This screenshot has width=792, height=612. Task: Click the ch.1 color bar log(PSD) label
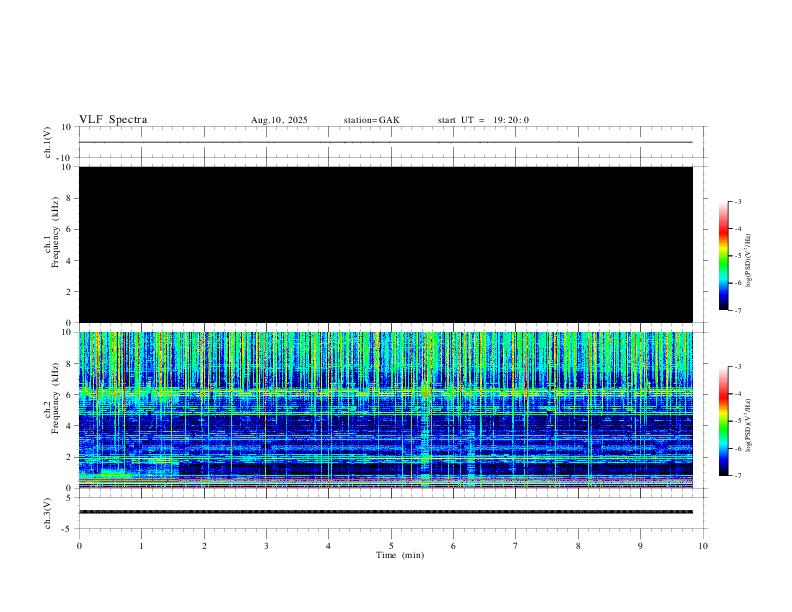pyautogui.click(x=748, y=261)
